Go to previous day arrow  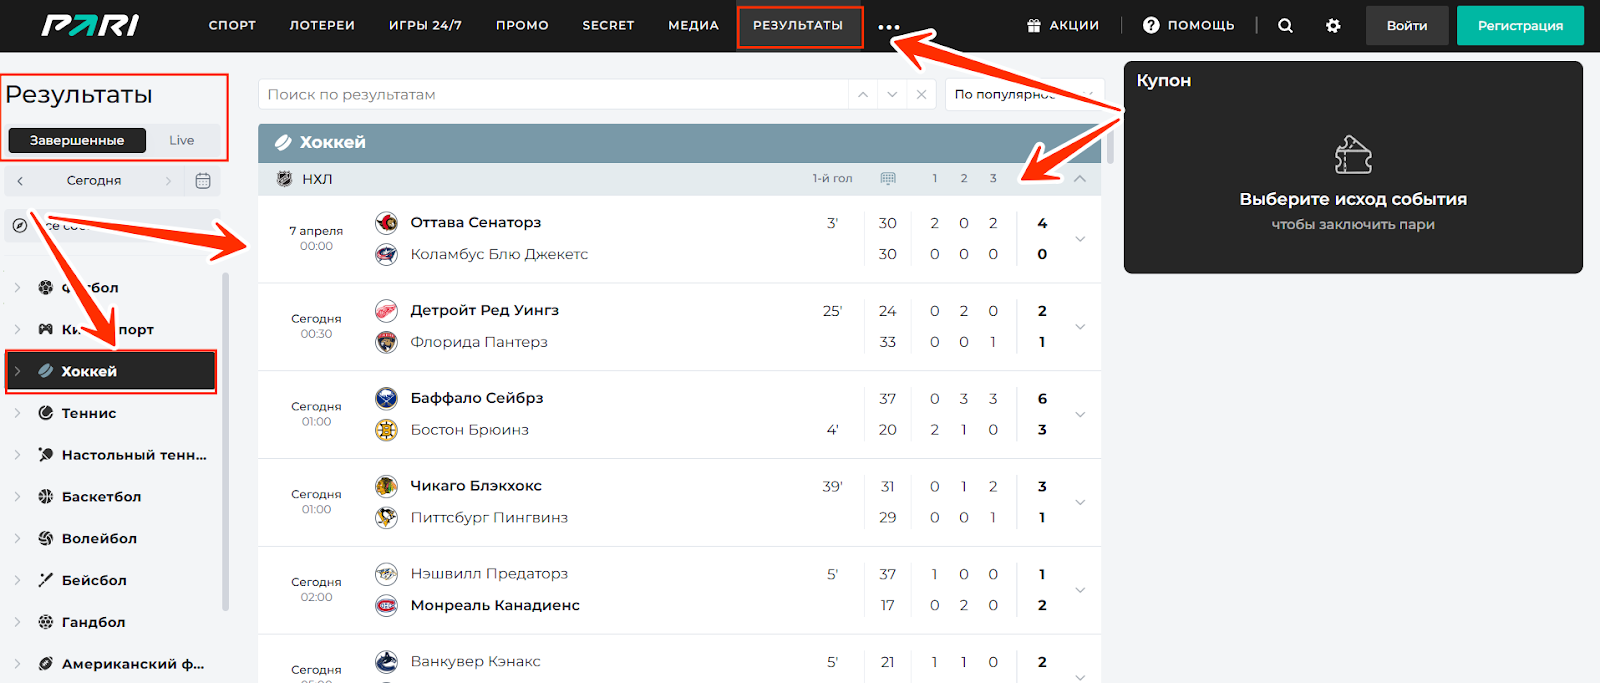20,181
